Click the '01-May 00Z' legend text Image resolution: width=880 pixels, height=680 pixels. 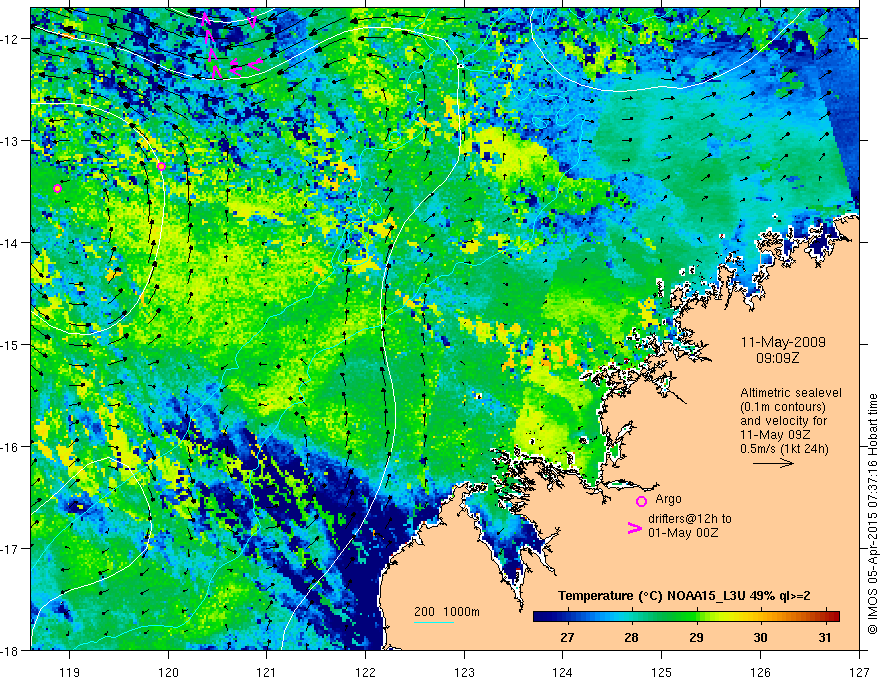(683, 532)
